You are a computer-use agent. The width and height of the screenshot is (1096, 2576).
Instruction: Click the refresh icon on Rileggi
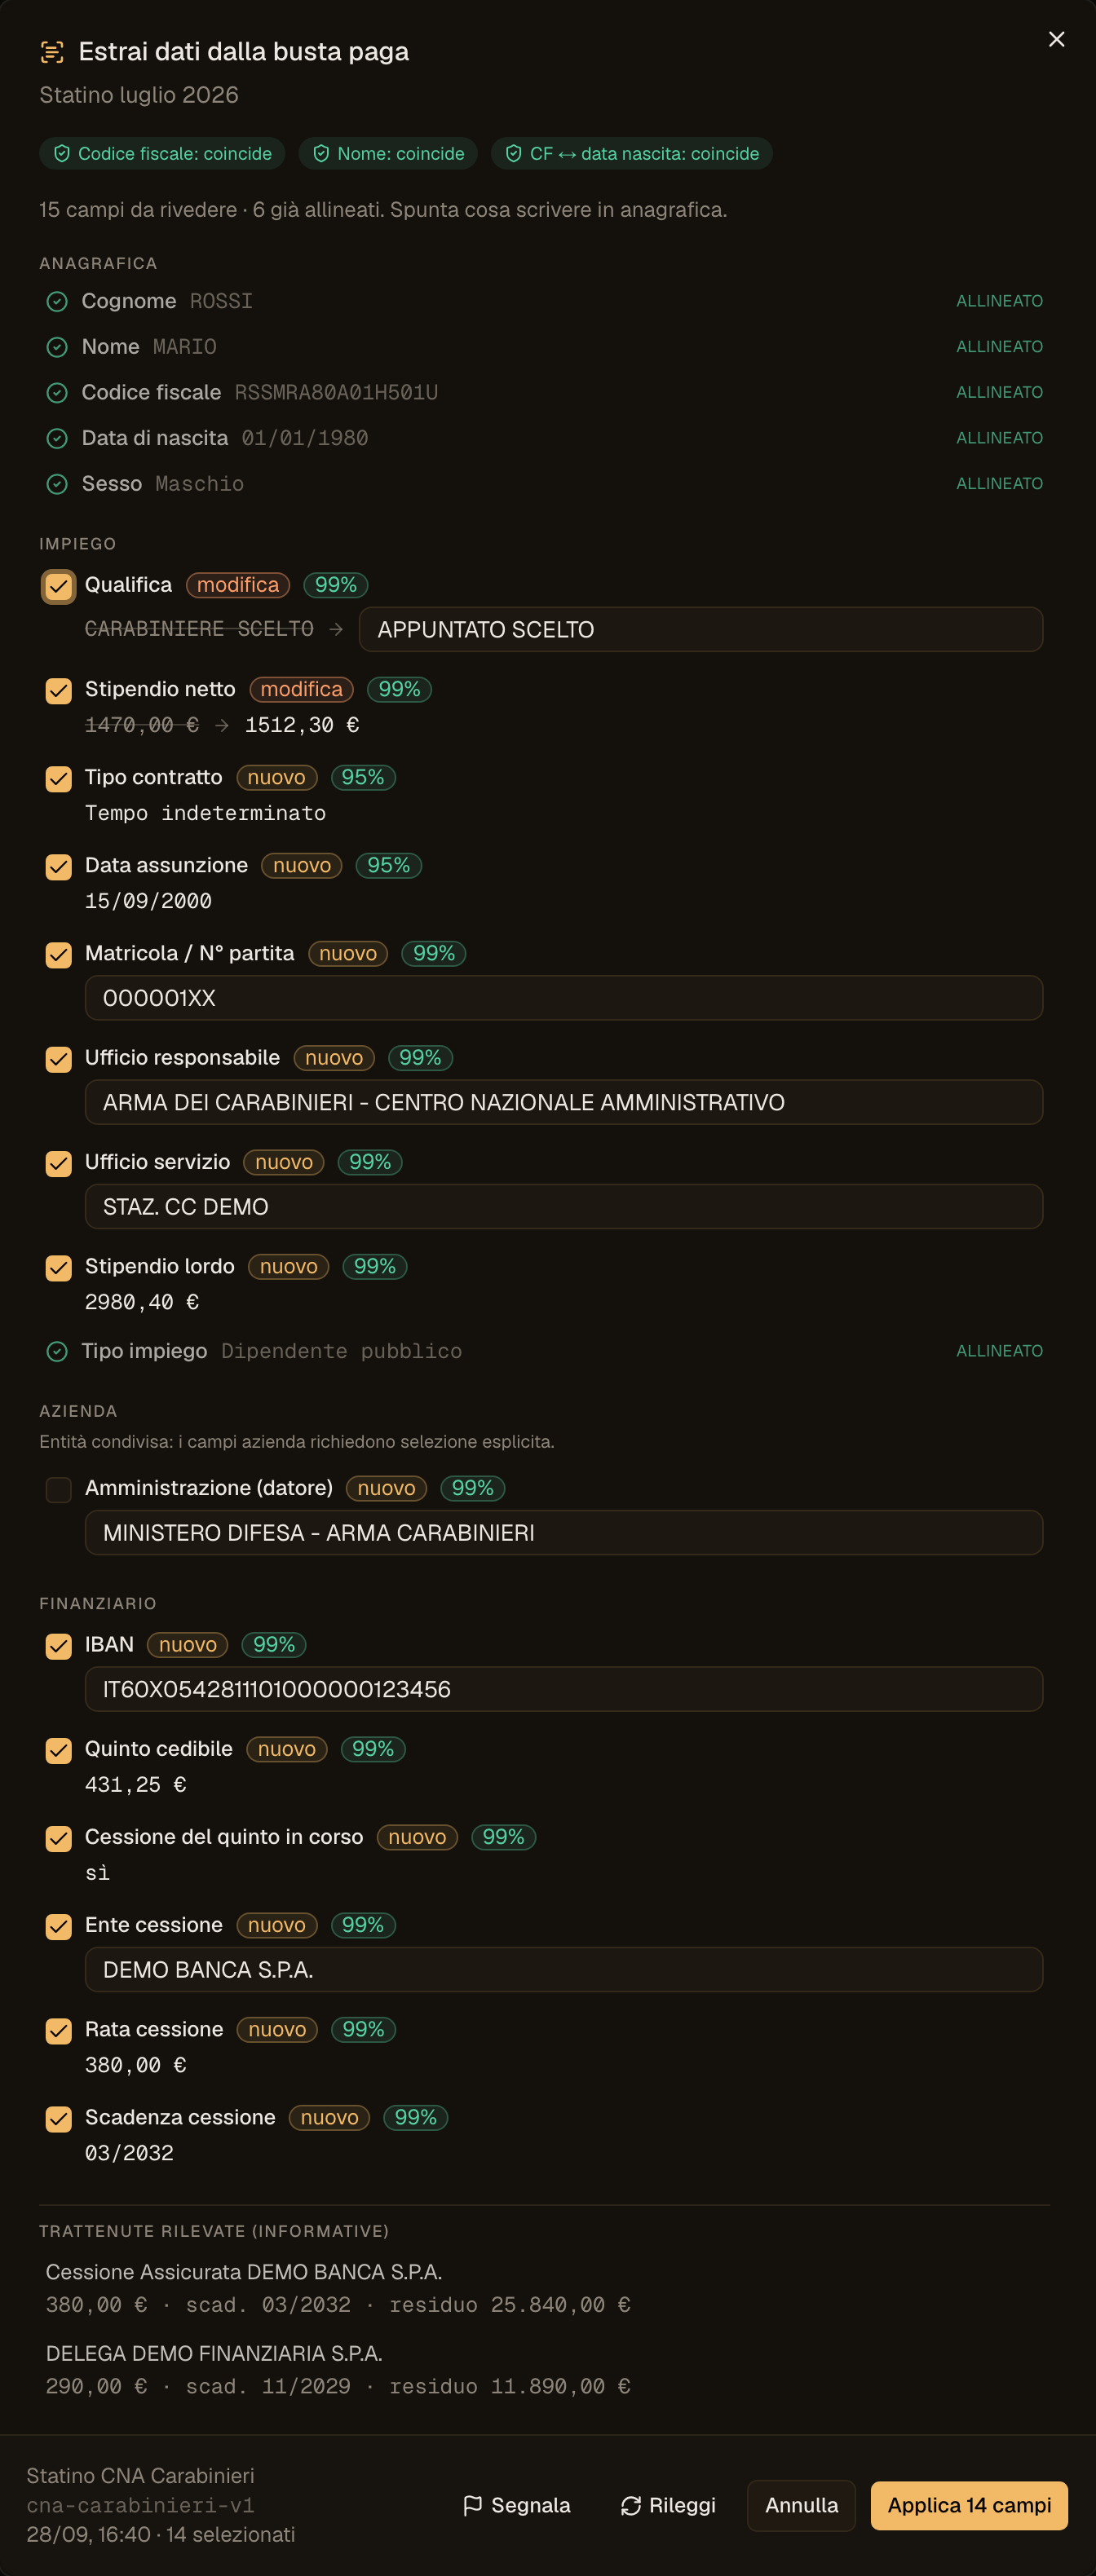tap(631, 2505)
